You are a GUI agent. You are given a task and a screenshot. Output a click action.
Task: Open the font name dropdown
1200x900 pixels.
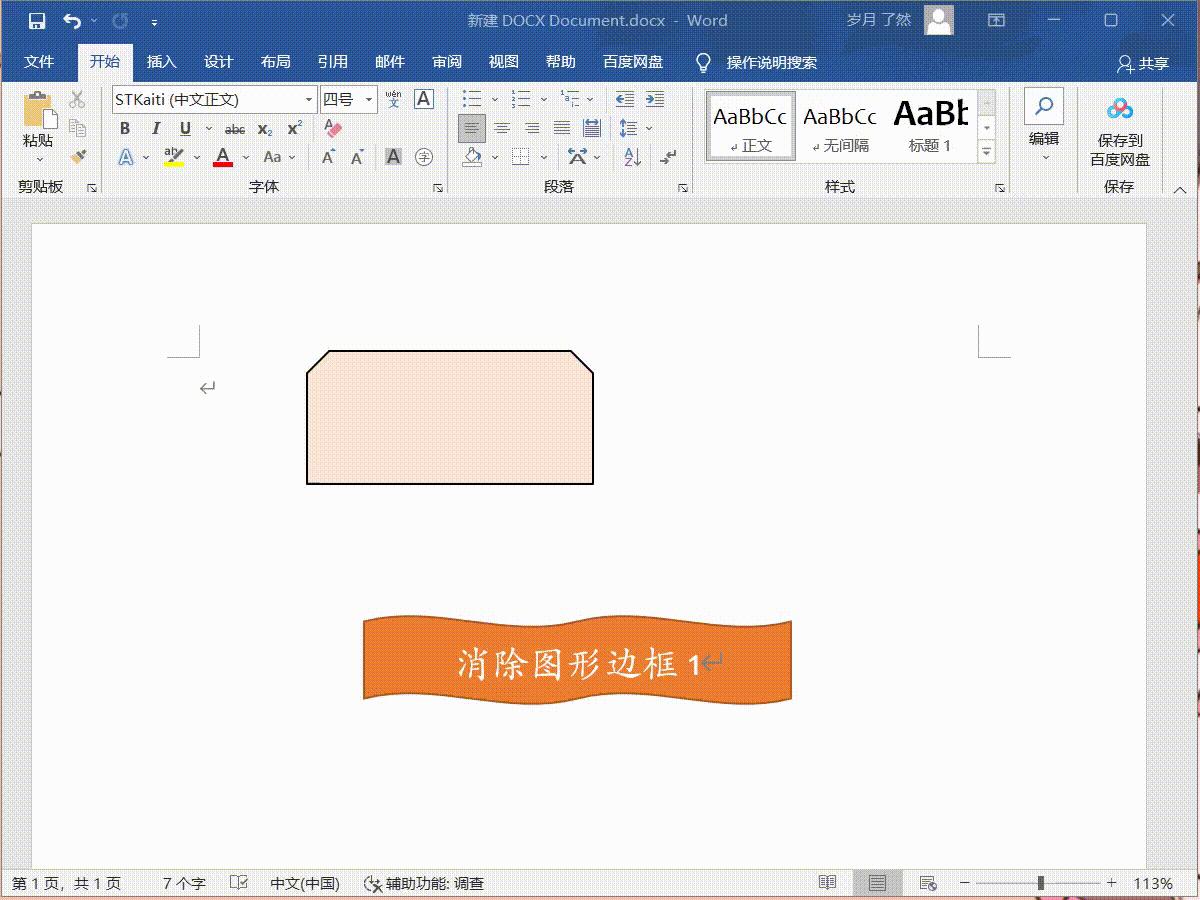308,100
